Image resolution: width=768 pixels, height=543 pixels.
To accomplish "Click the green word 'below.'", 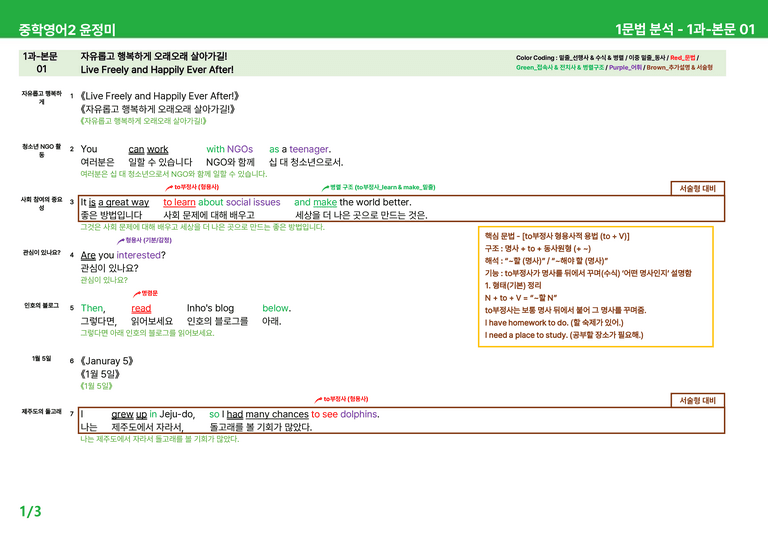I will 277,308.
